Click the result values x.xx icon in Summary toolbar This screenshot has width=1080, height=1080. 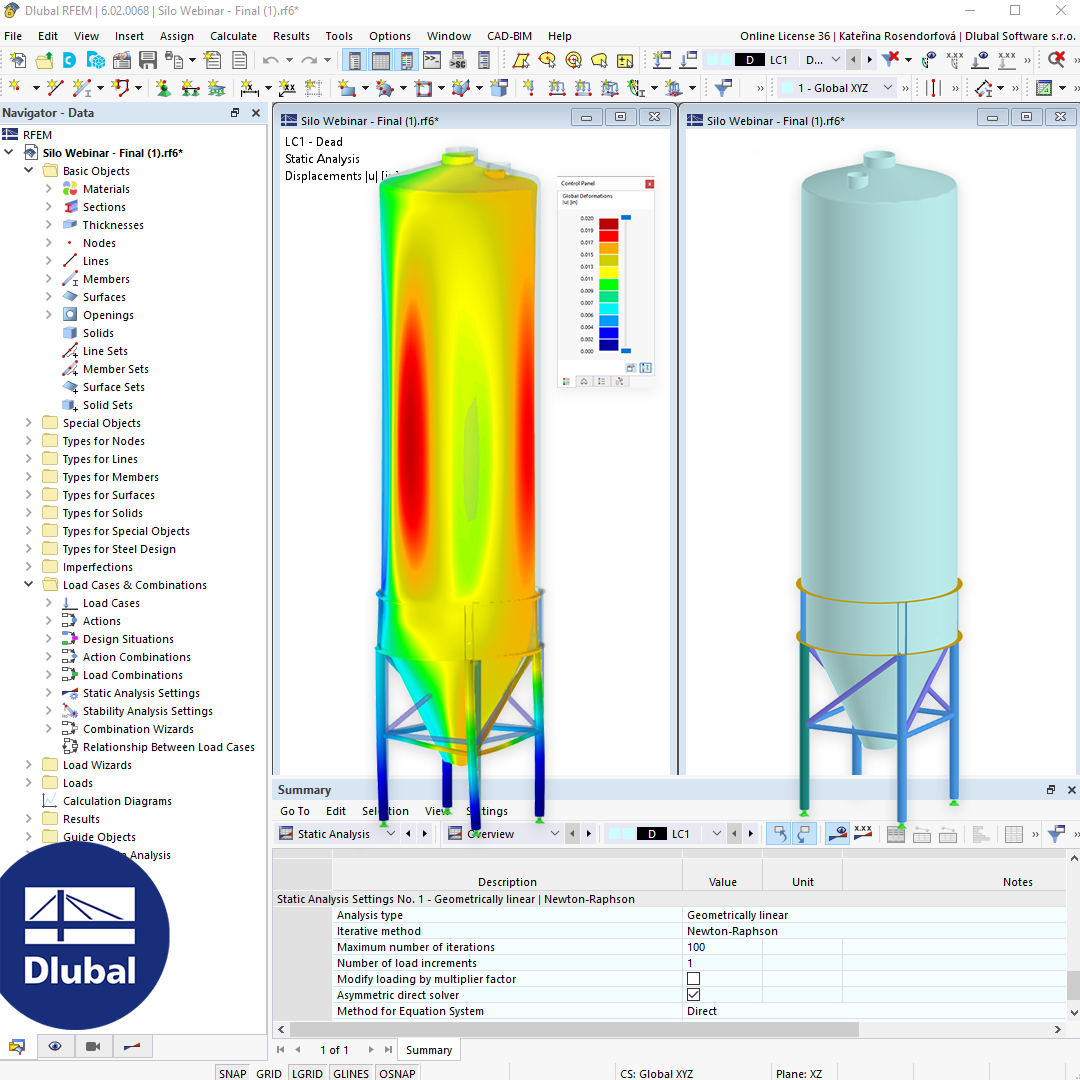pos(863,833)
